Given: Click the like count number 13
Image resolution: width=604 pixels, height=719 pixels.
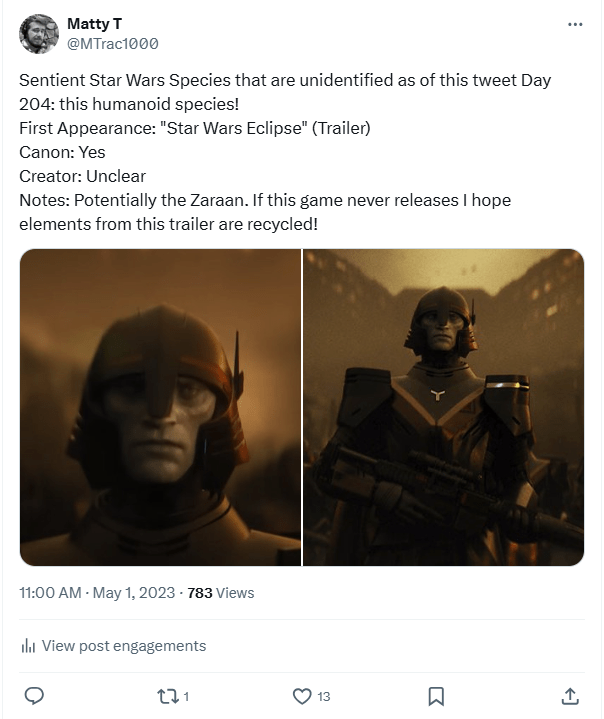Looking at the screenshot, I should 324,696.
